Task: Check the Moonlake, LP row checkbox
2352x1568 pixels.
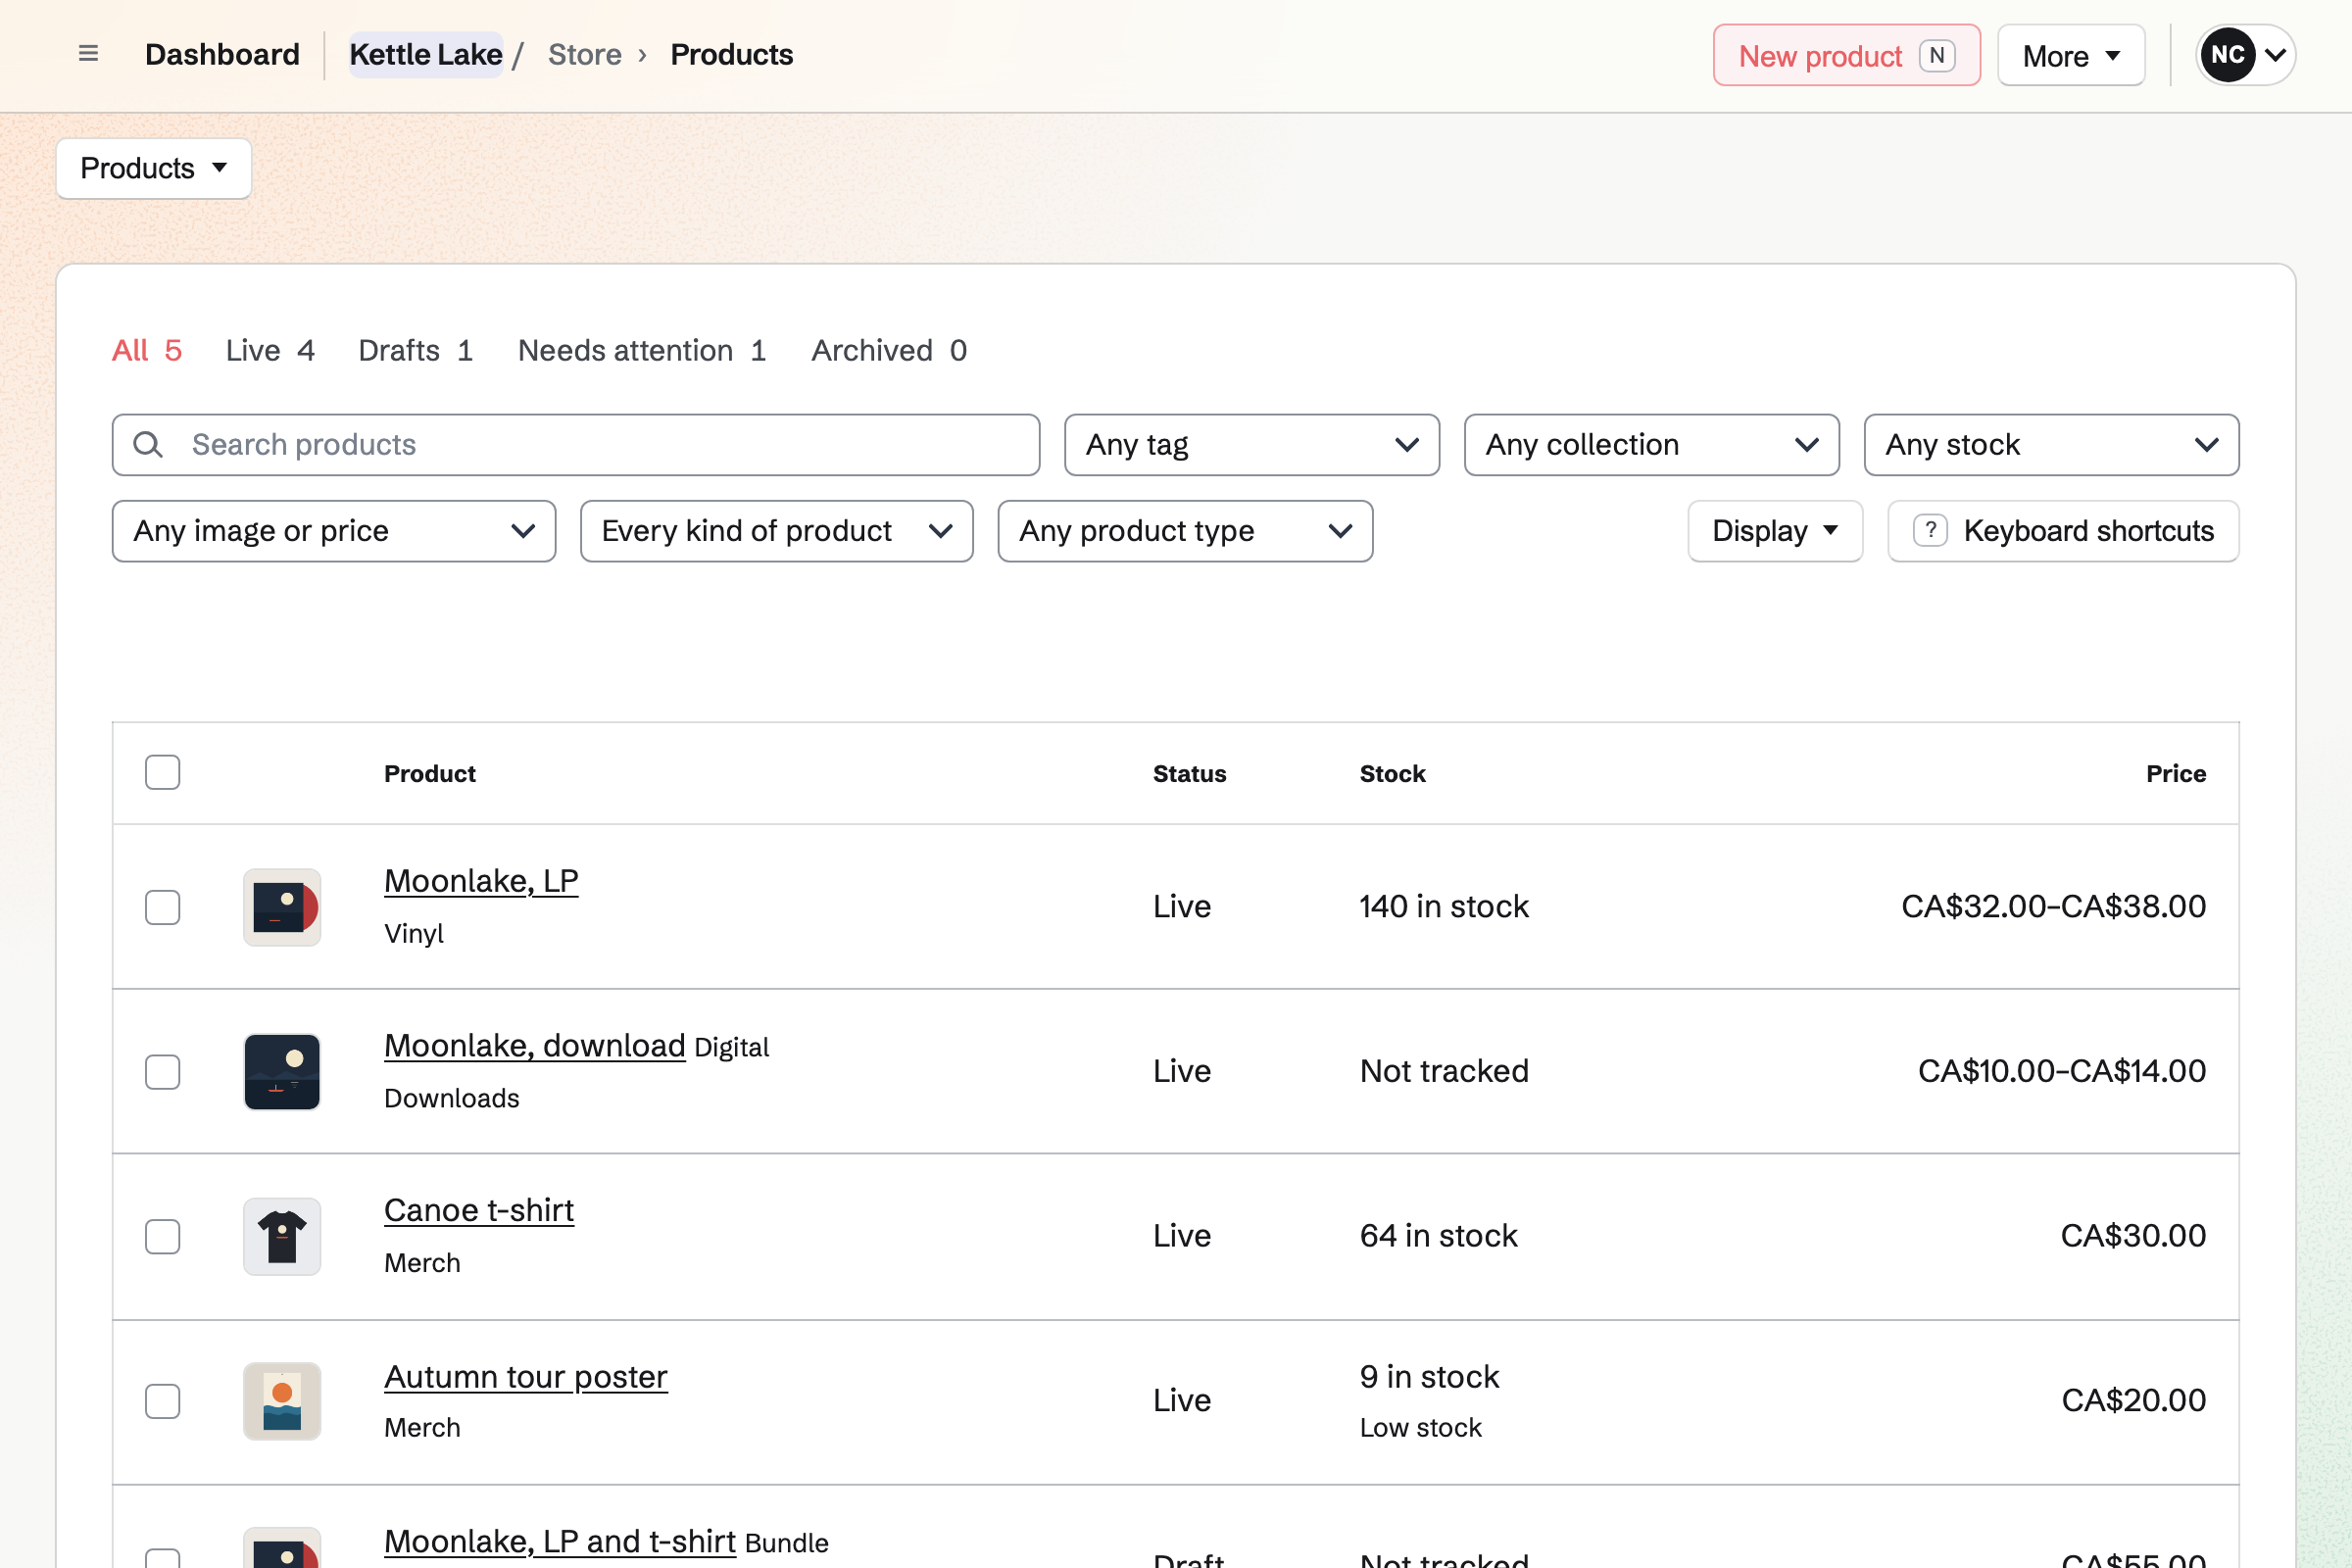Action: tap(162, 907)
